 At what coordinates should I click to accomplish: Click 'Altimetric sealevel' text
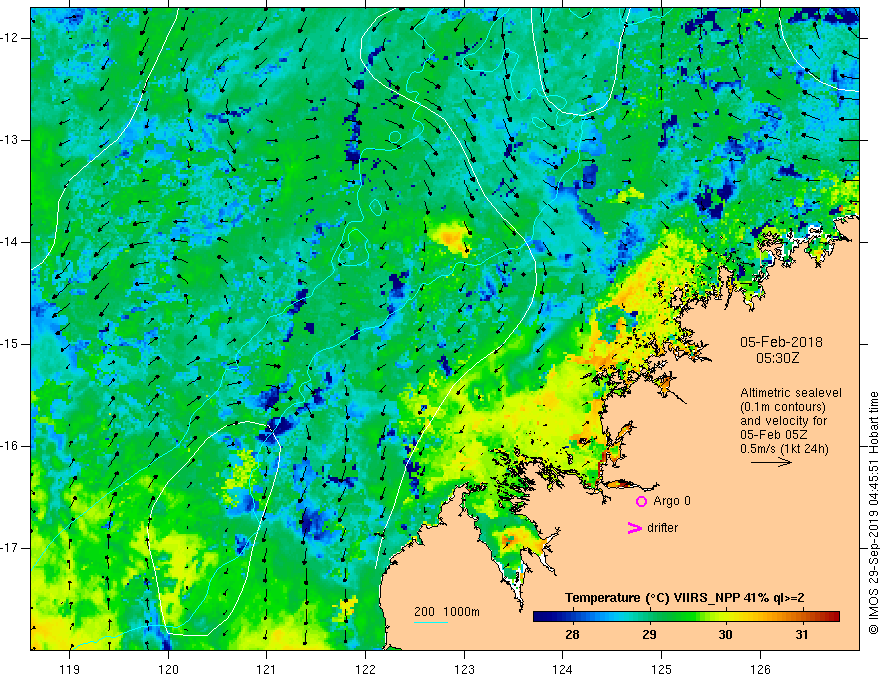(x=791, y=393)
